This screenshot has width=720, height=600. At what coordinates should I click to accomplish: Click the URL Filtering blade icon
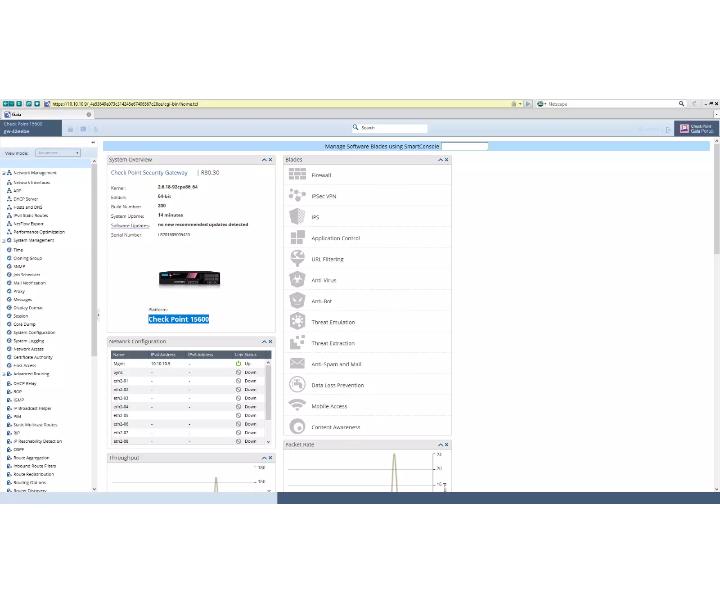pyautogui.click(x=297, y=258)
